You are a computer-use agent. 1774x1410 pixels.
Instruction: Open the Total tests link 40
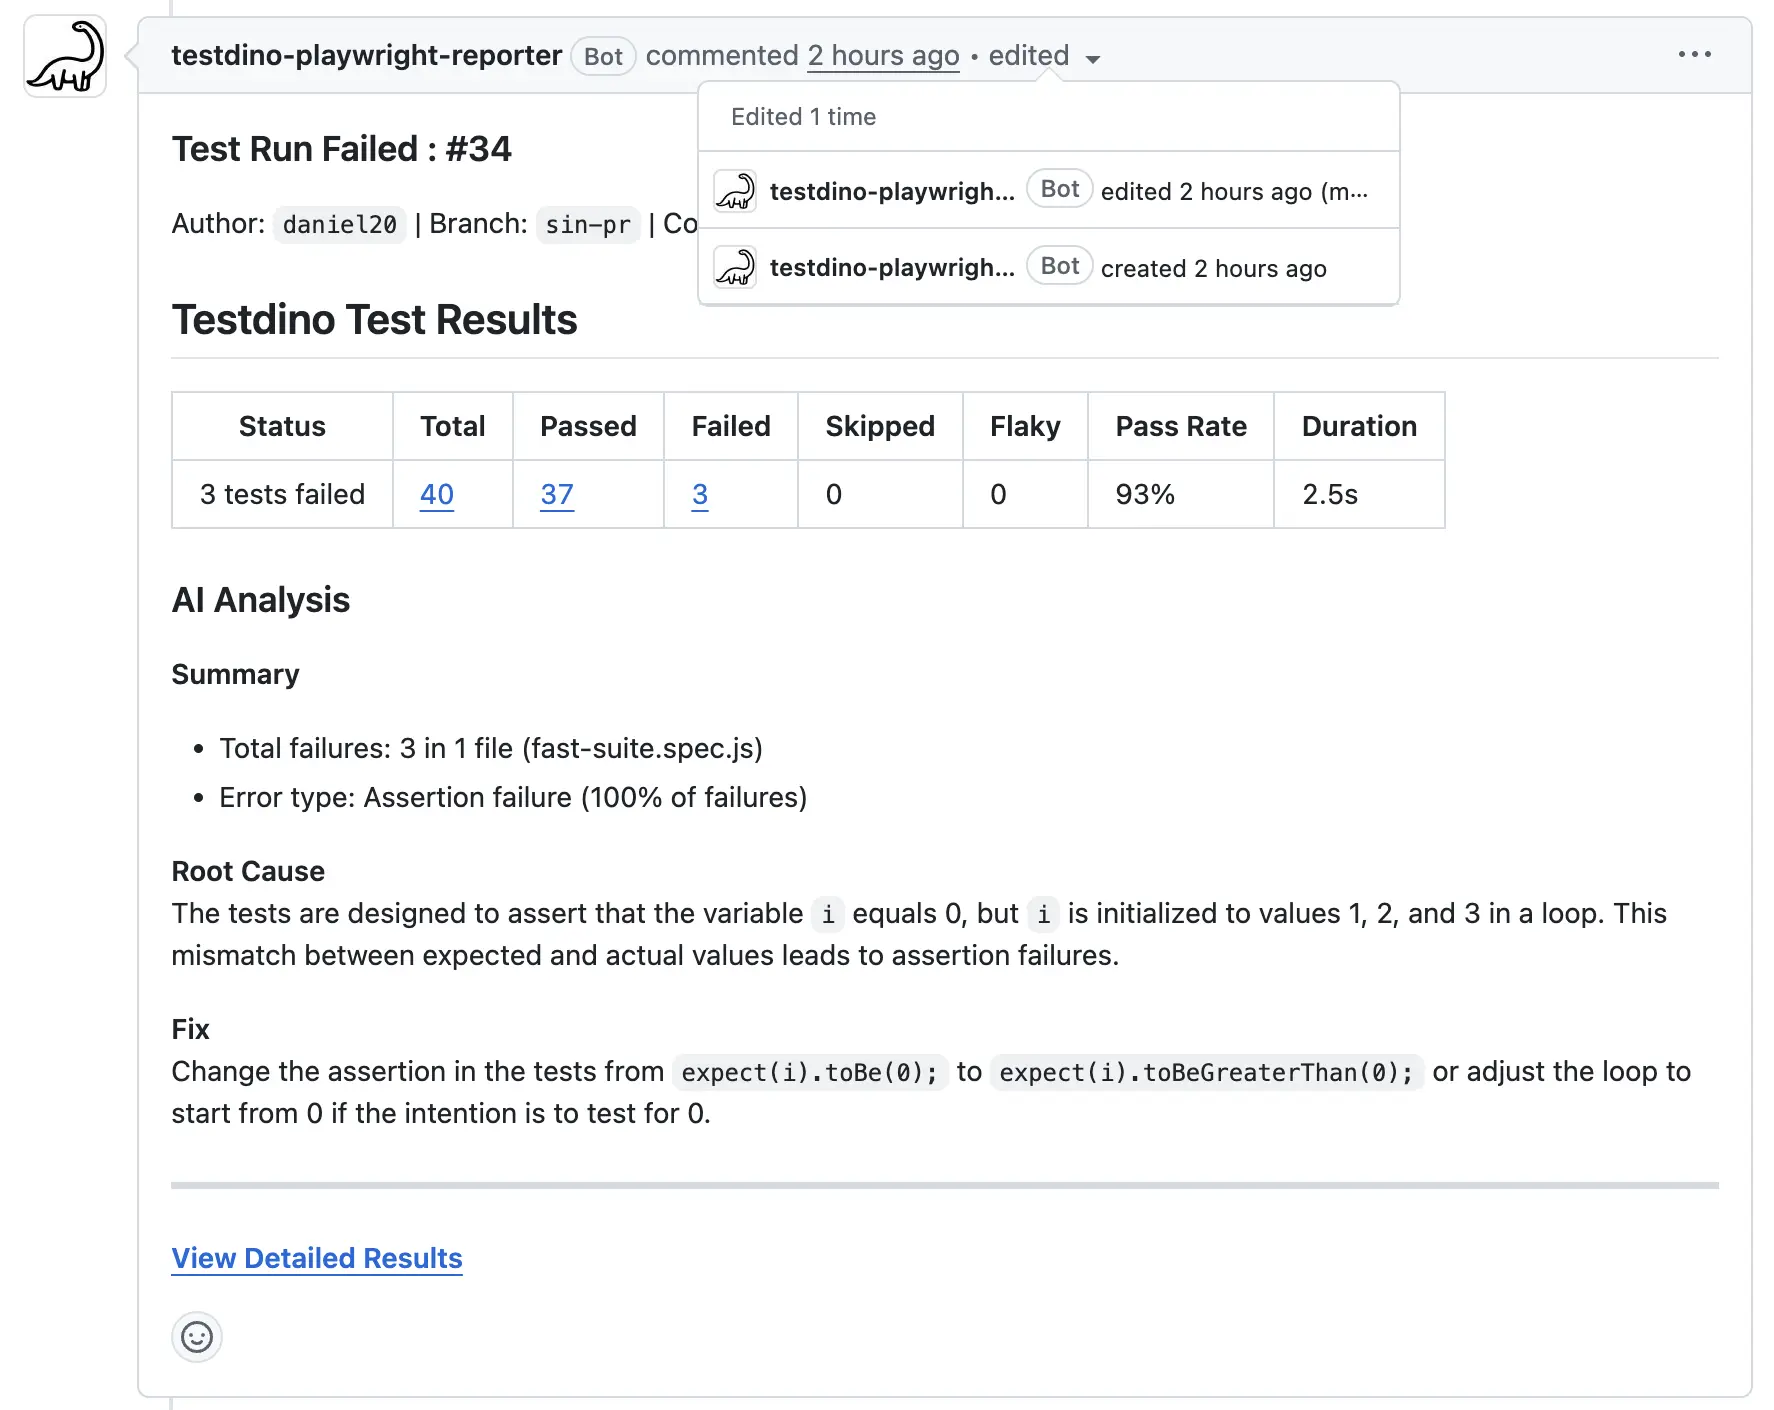point(437,494)
